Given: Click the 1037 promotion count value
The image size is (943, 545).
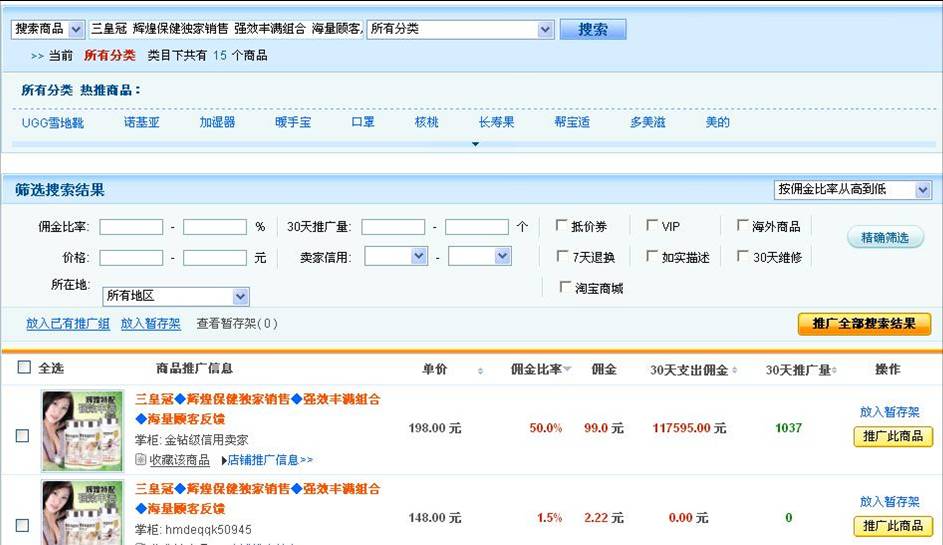Looking at the screenshot, I should coord(788,428).
